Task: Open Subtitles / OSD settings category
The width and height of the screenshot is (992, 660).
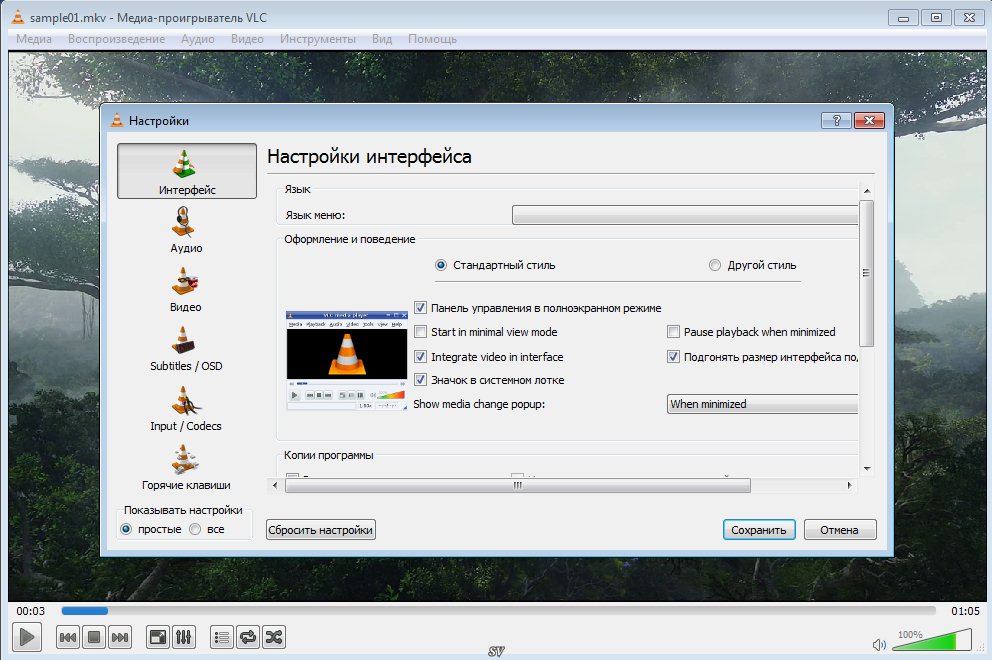Action: click(186, 348)
